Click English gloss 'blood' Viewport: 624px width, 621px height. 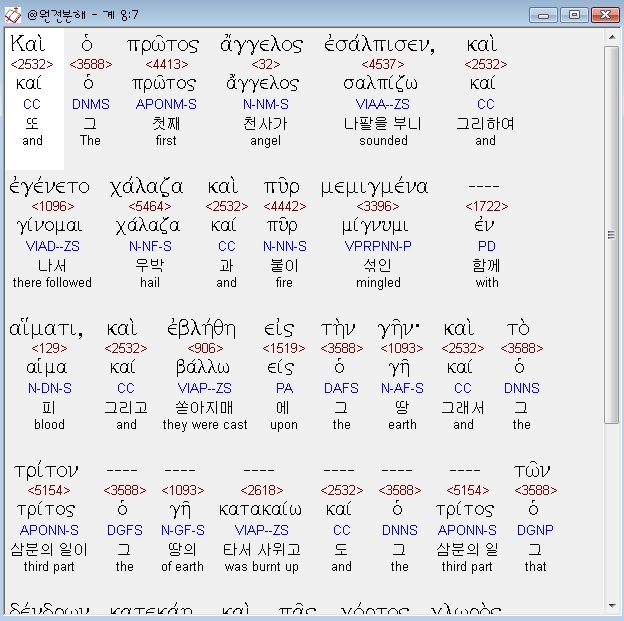pyautogui.click(x=49, y=425)
